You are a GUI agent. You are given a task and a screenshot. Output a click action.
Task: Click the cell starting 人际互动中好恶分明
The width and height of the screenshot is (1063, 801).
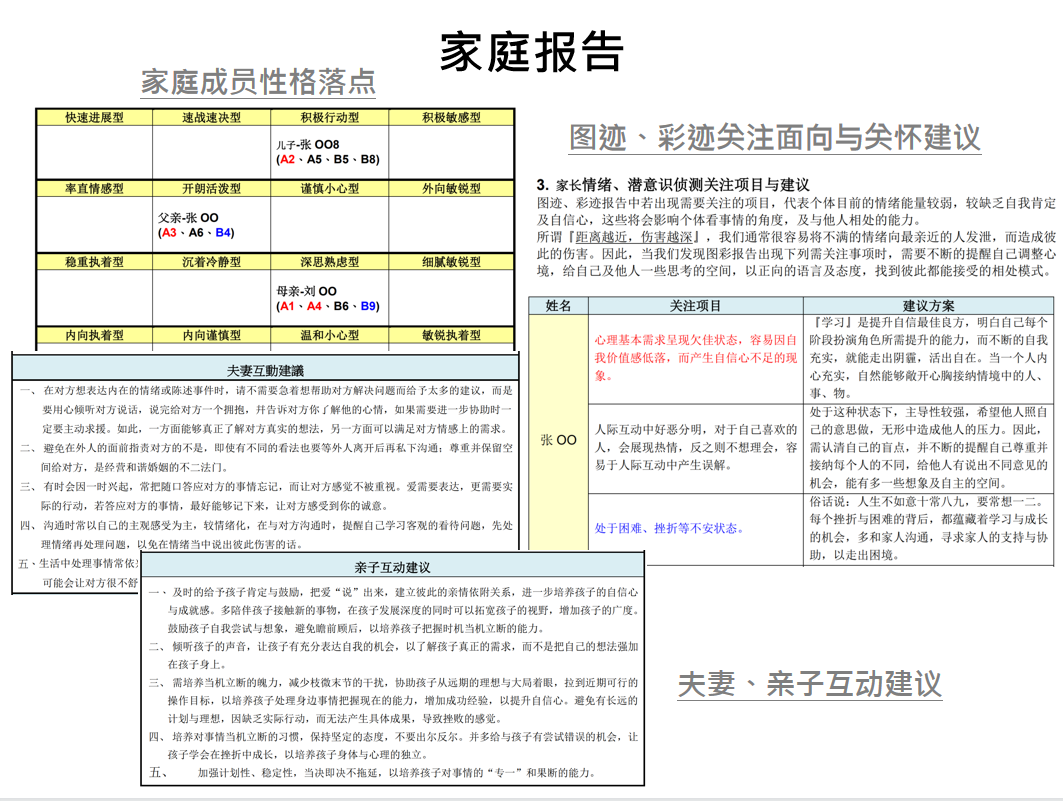(x=696, y=447)
